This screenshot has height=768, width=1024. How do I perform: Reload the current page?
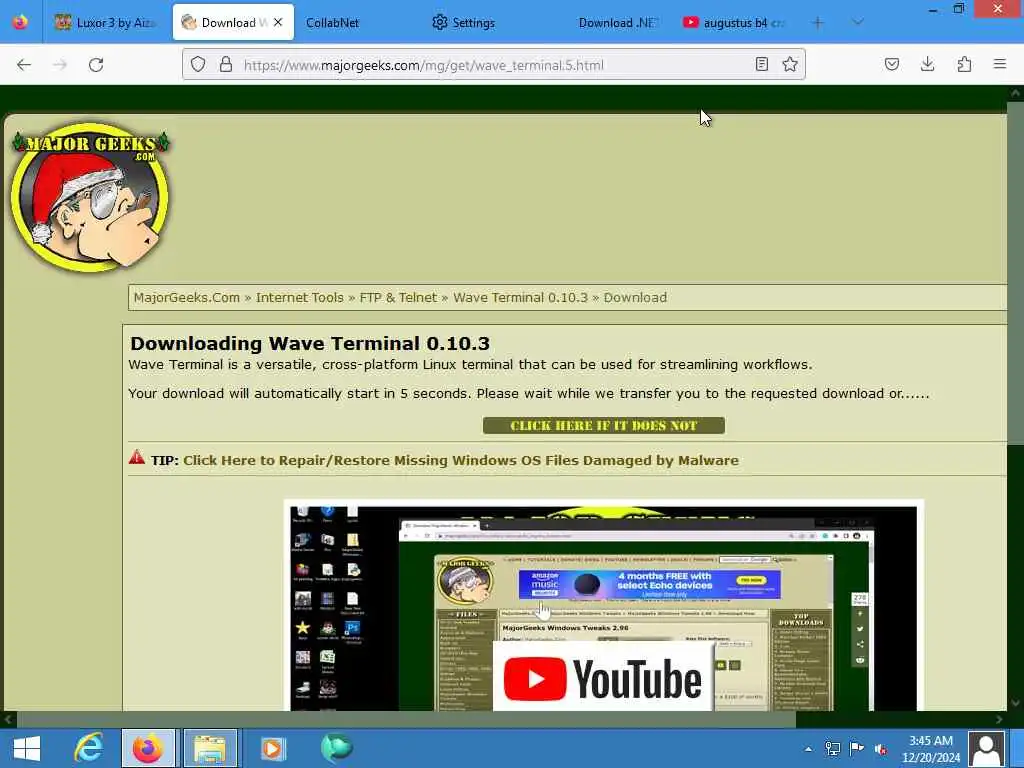point(96,65)
